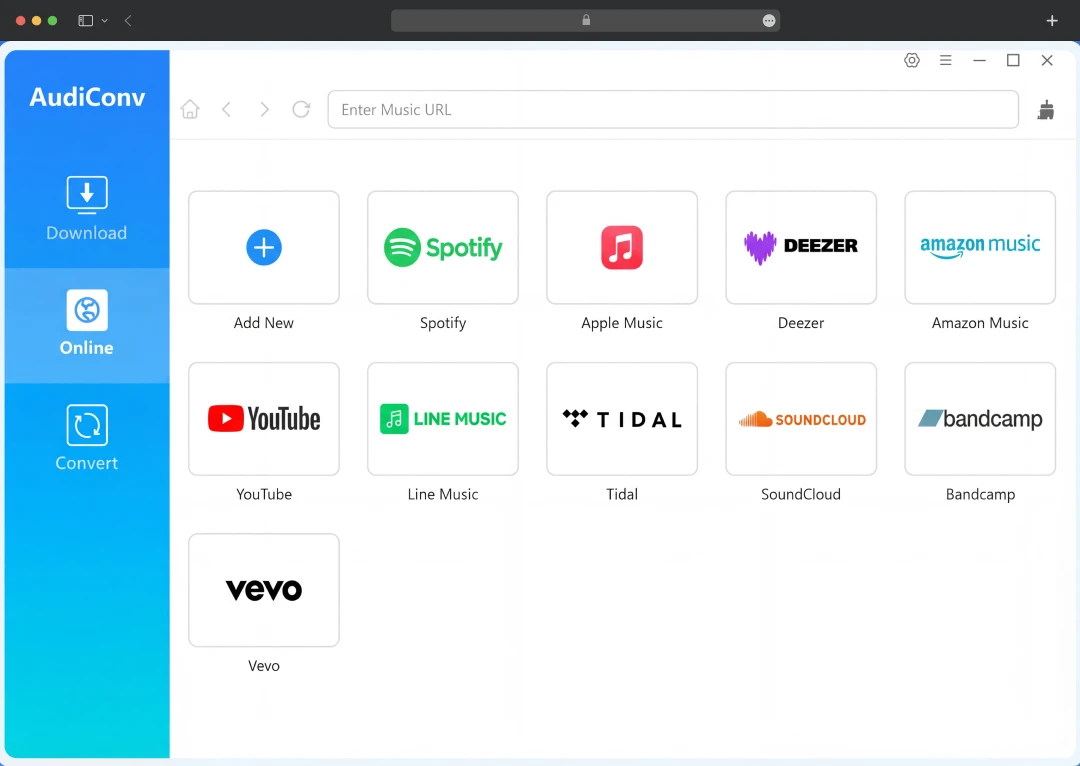The image size is (1080, 766).
Task: Click the Line Music label
Action: [443, 495]
